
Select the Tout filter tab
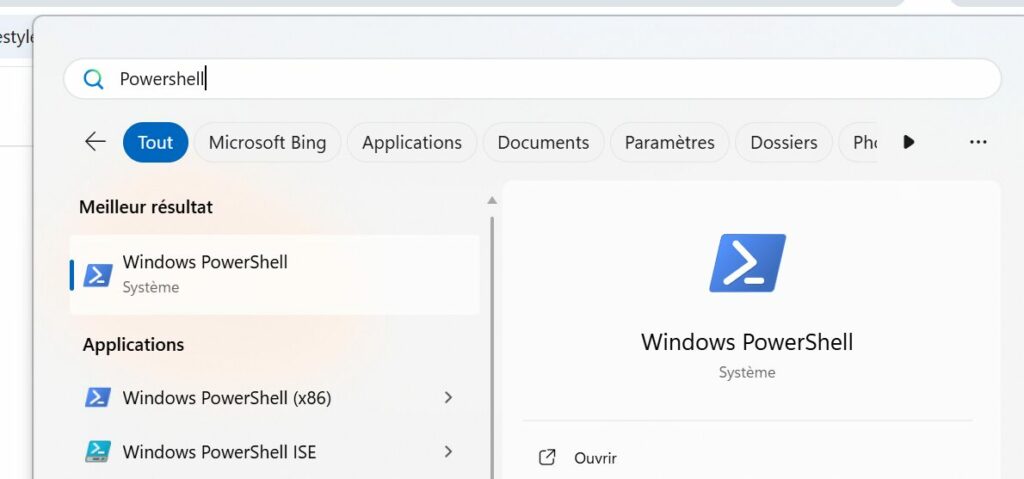[x=155, y=142]
